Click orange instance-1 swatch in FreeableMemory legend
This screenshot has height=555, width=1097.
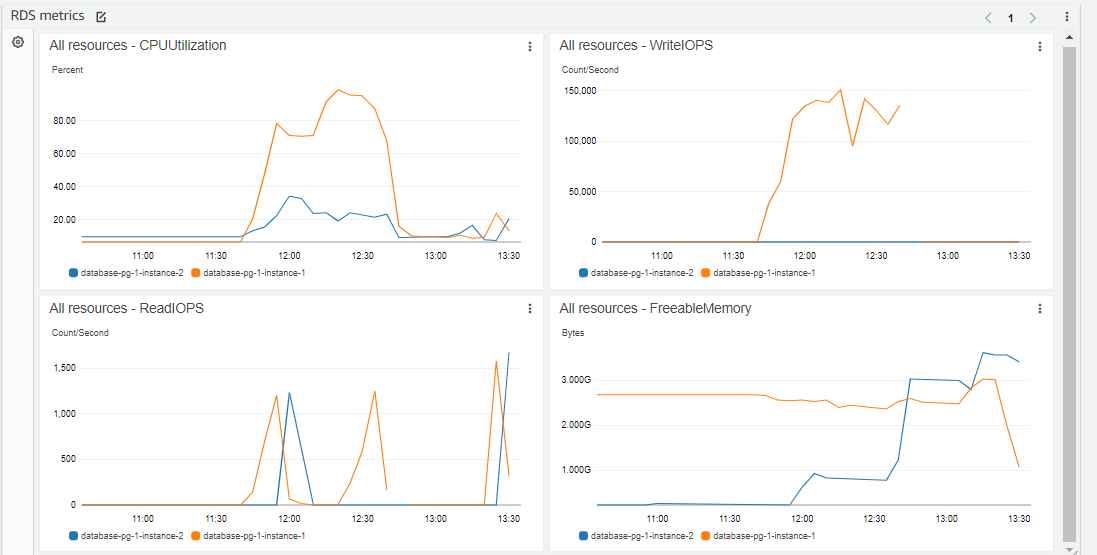705,536
